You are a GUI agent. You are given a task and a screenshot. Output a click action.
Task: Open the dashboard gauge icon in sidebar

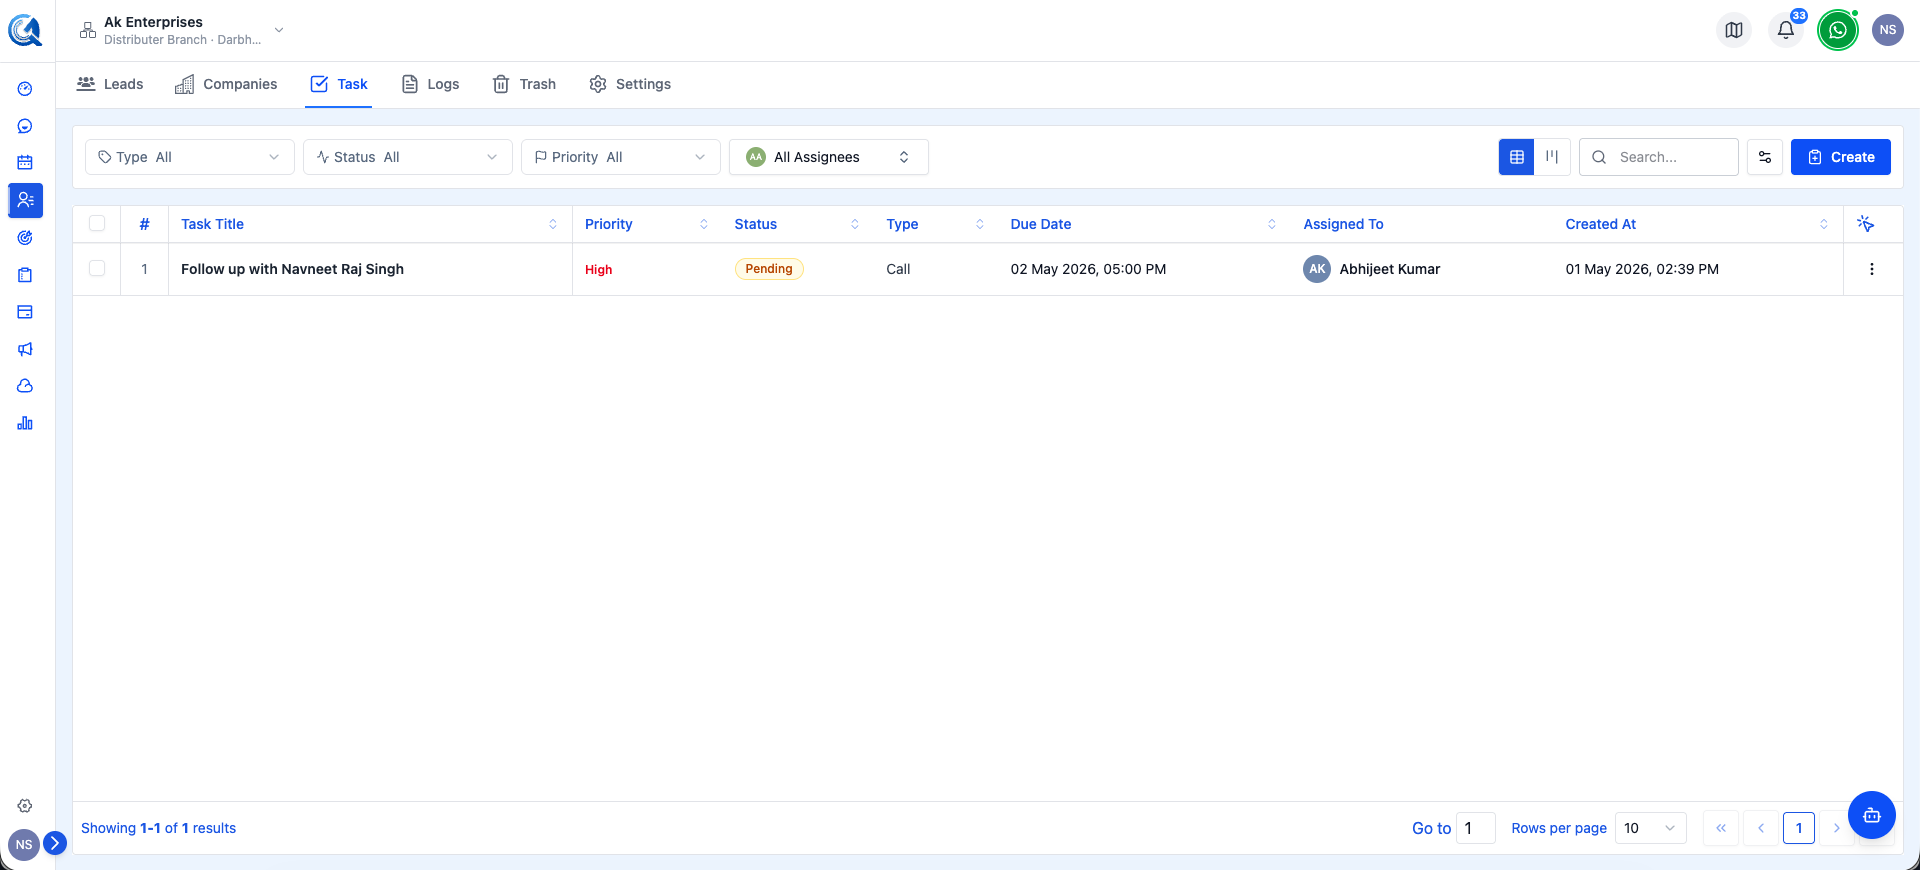point(25,89)
